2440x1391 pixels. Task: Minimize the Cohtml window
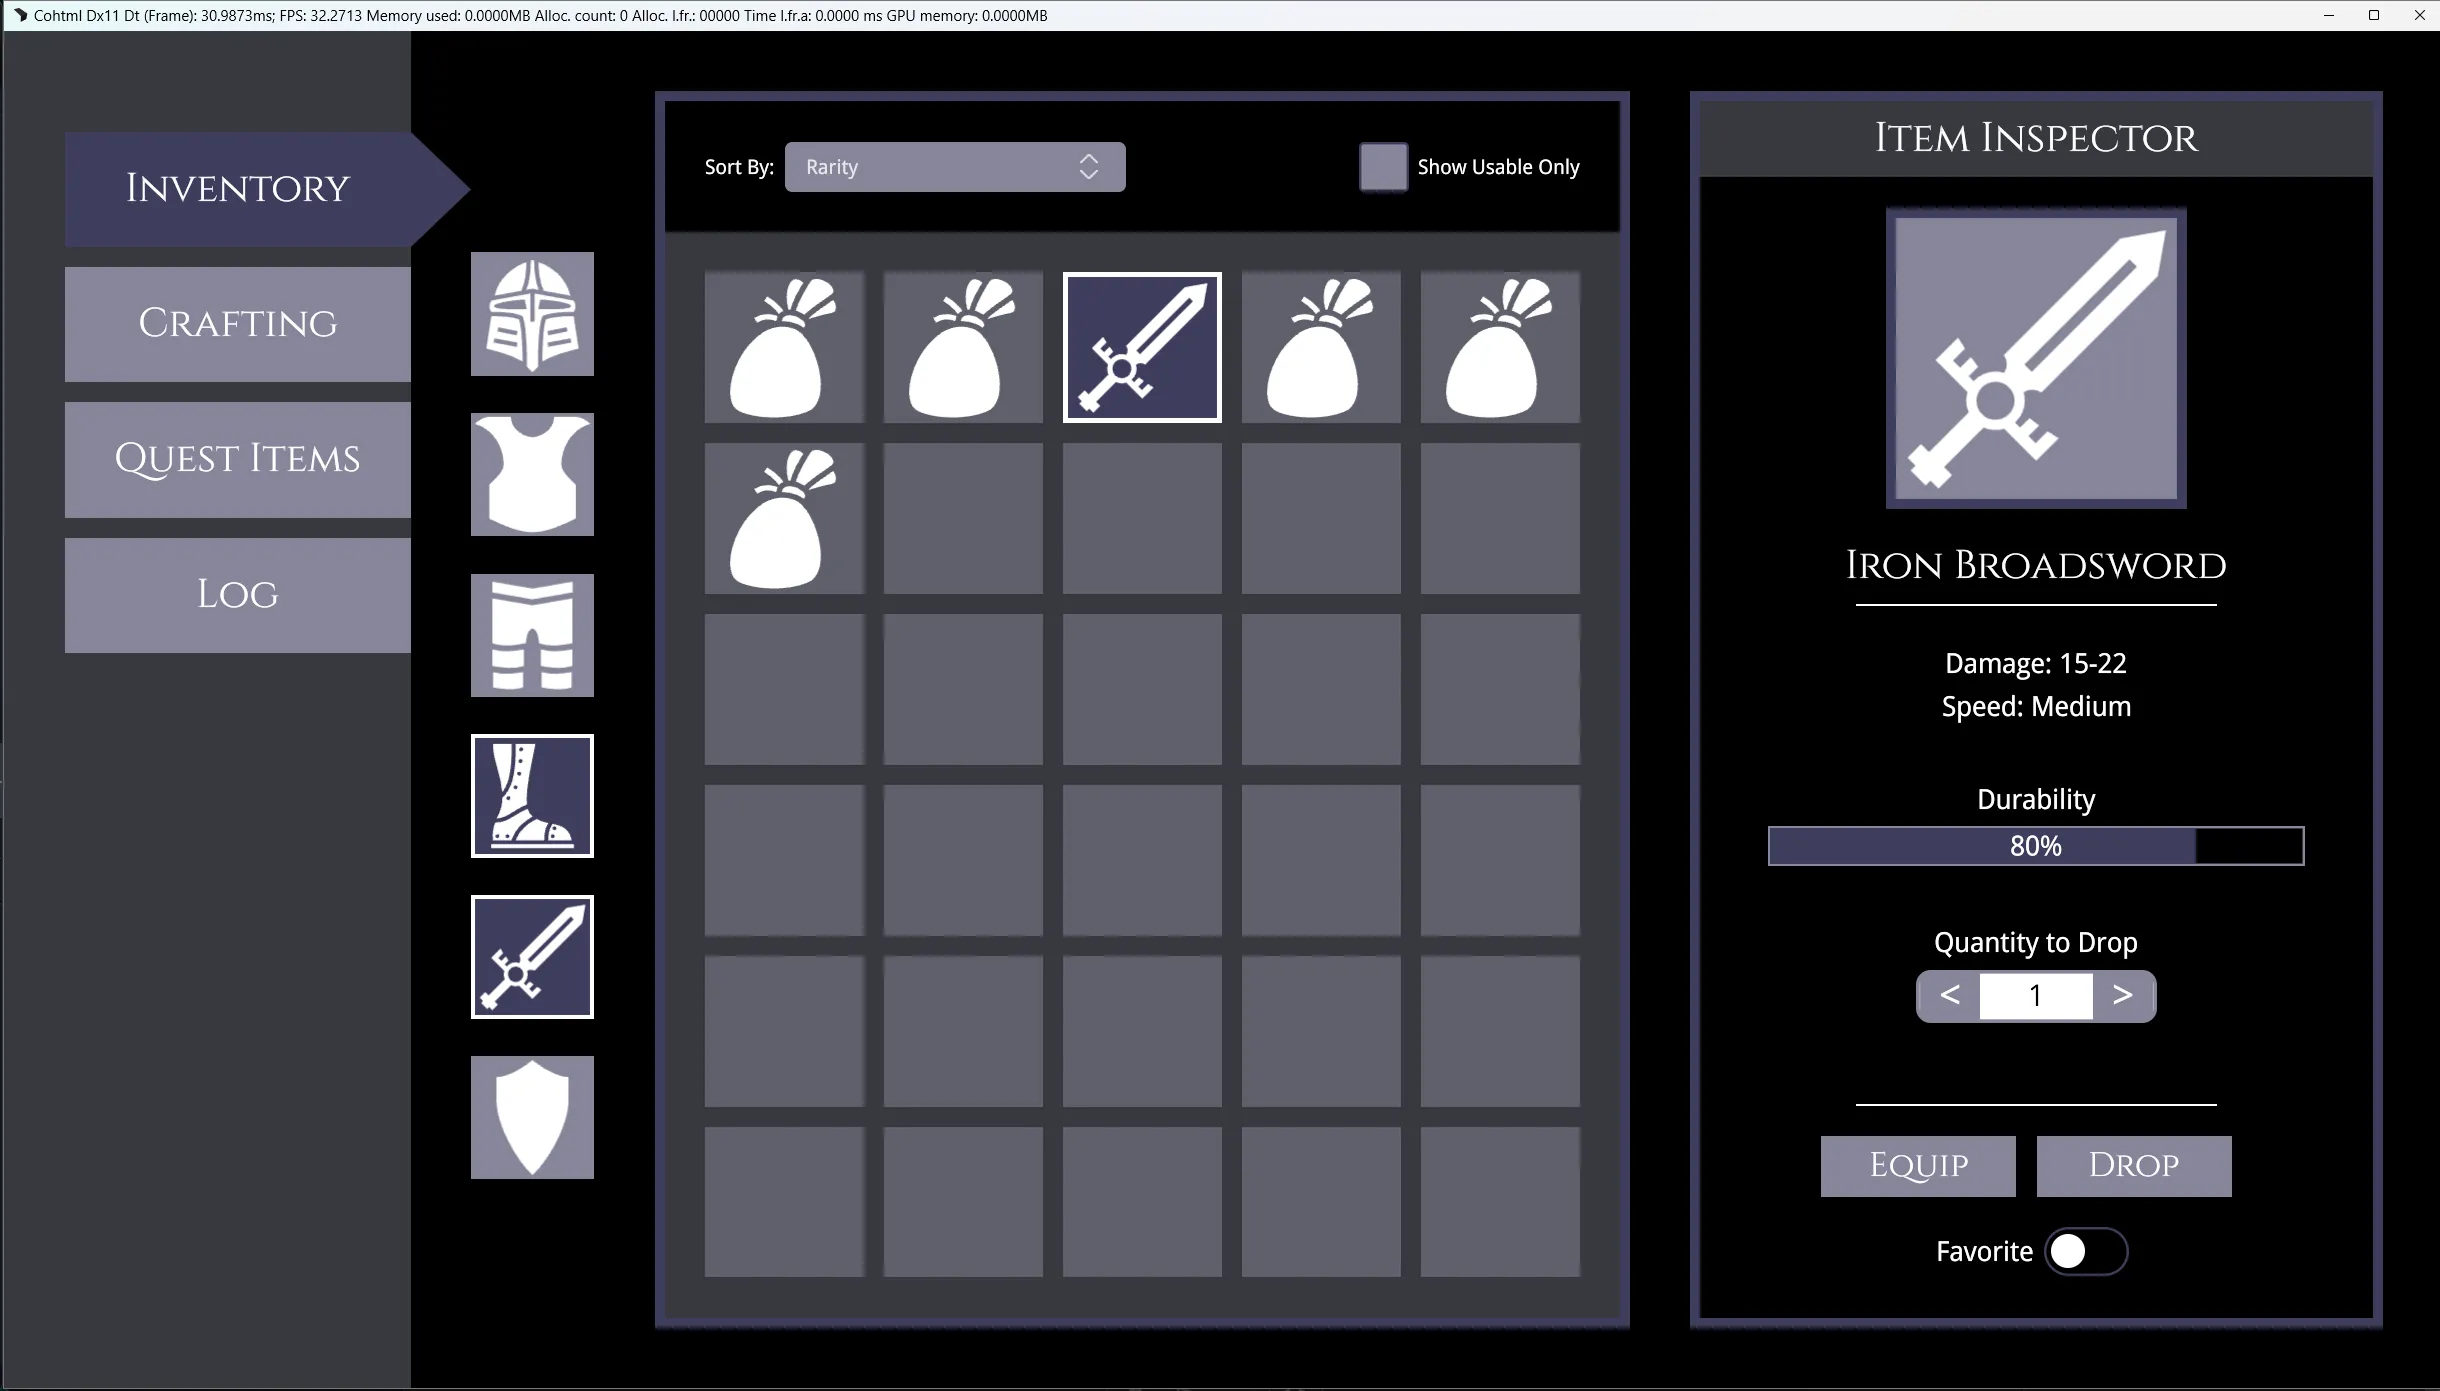point(2328,15)
